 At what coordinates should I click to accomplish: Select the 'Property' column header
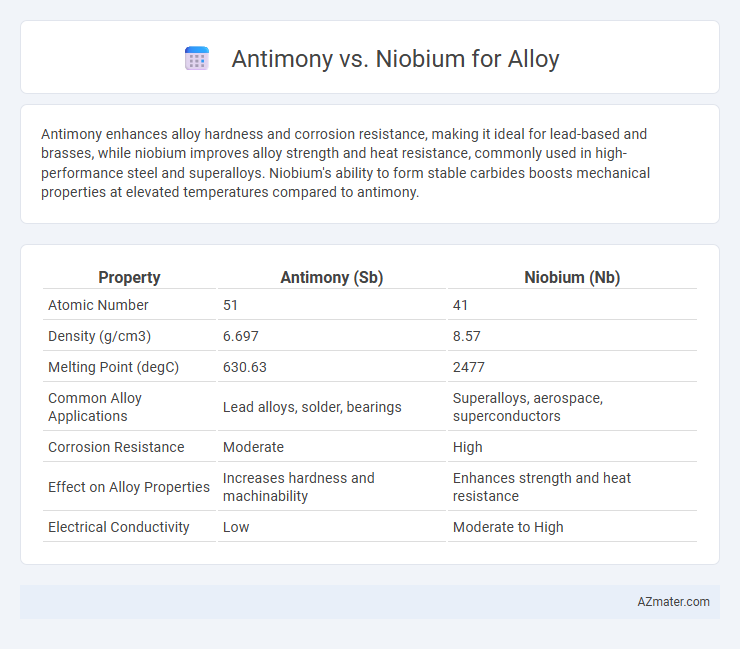[129, 277]
